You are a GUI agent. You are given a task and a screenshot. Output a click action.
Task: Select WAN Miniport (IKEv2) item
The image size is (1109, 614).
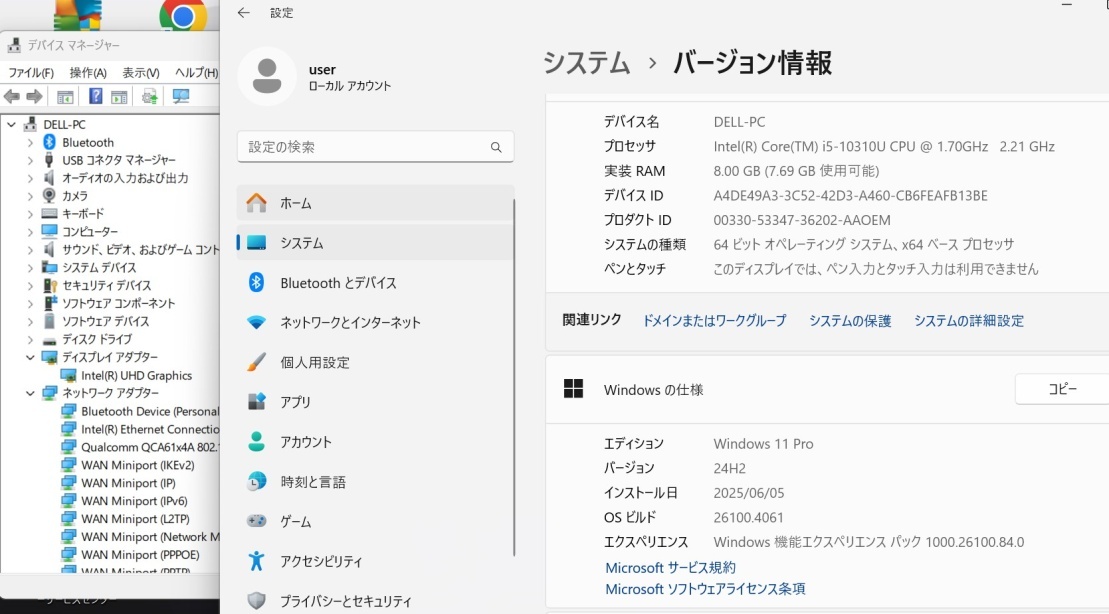pos(137,465)
